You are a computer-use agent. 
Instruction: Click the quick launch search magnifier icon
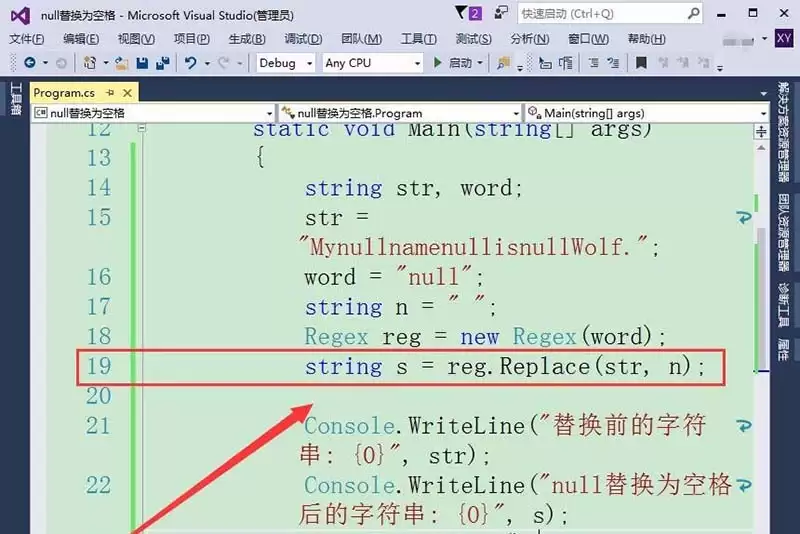[x=693, y=13]
